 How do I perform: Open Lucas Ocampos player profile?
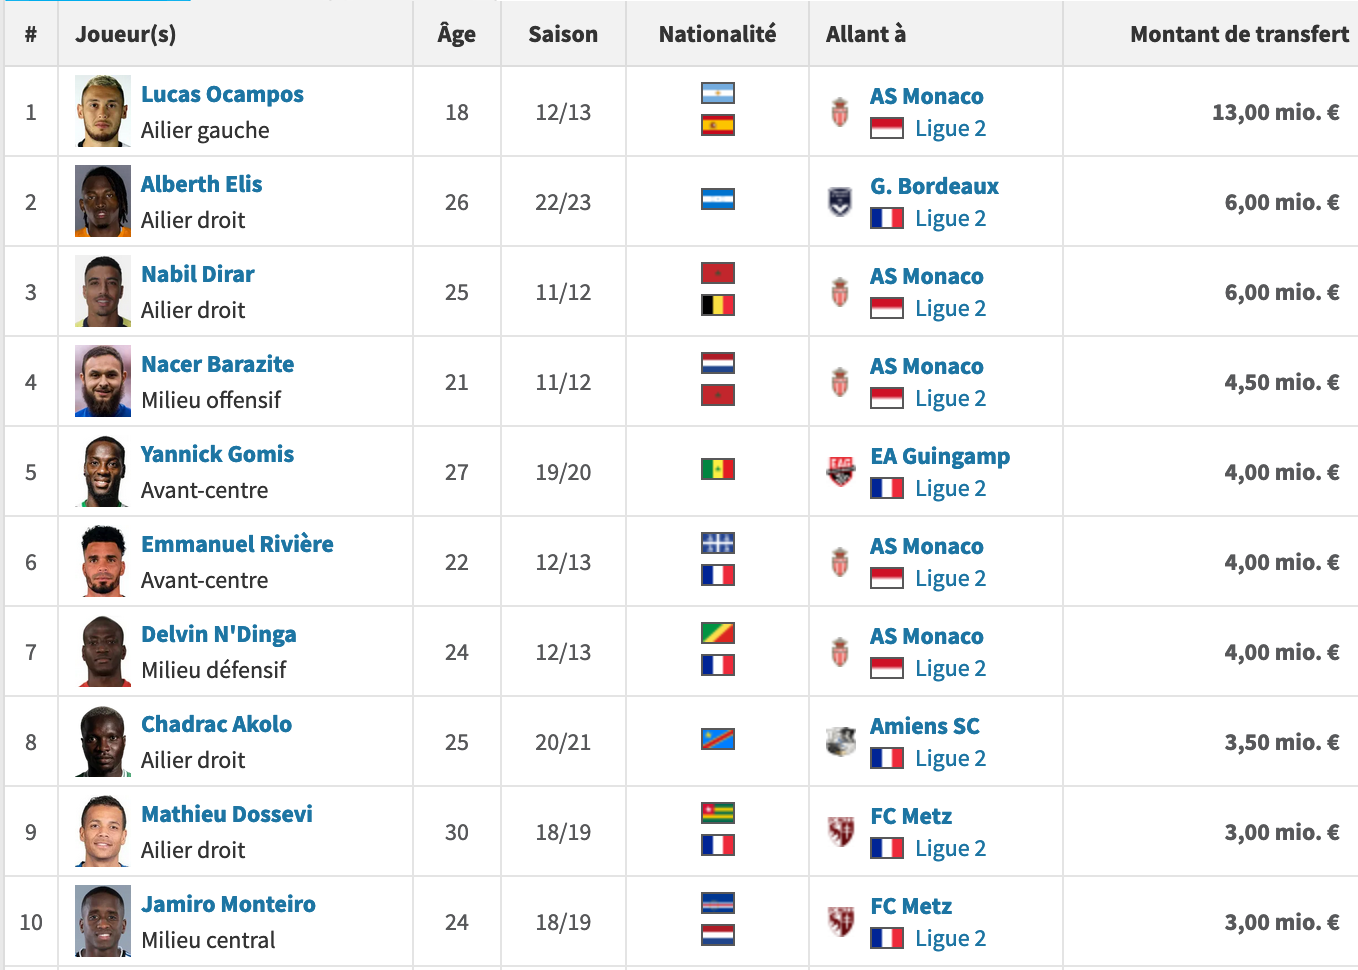[x=222, y=94]
